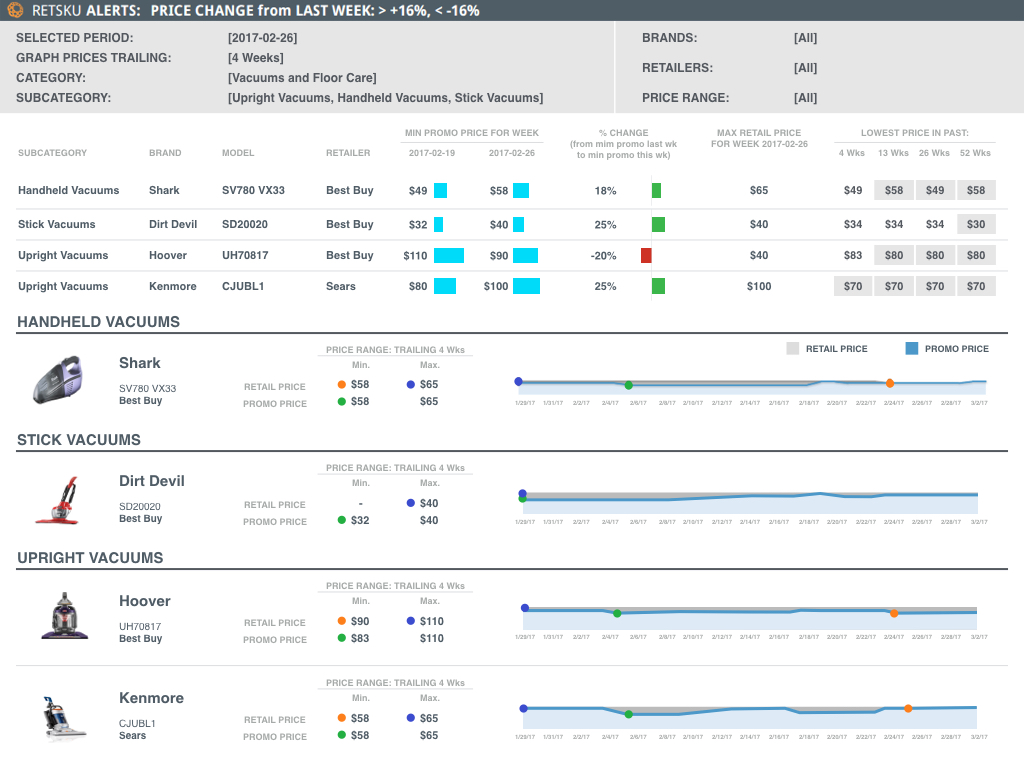The width and height of the screenshot is (1024, 768).
Task: Sort by the MODEL column header
Action: (238, 153)
